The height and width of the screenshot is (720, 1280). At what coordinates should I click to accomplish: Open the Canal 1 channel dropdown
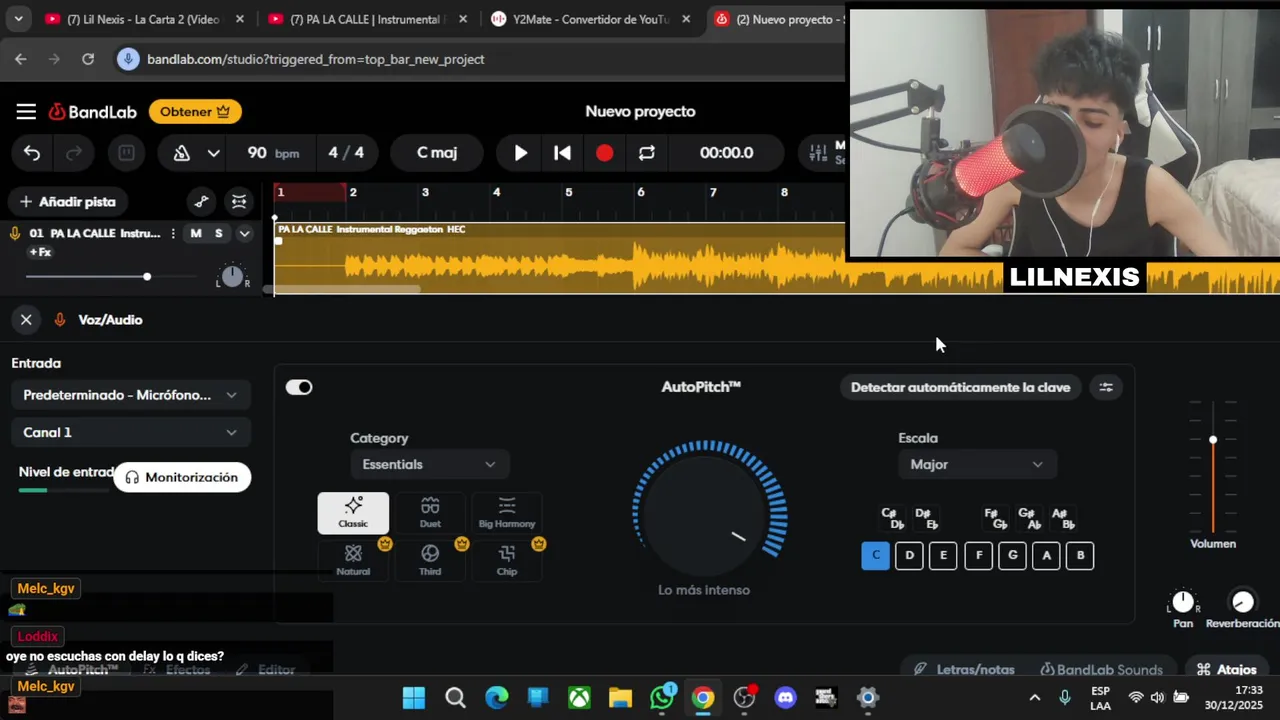click(x=130, y=432)
